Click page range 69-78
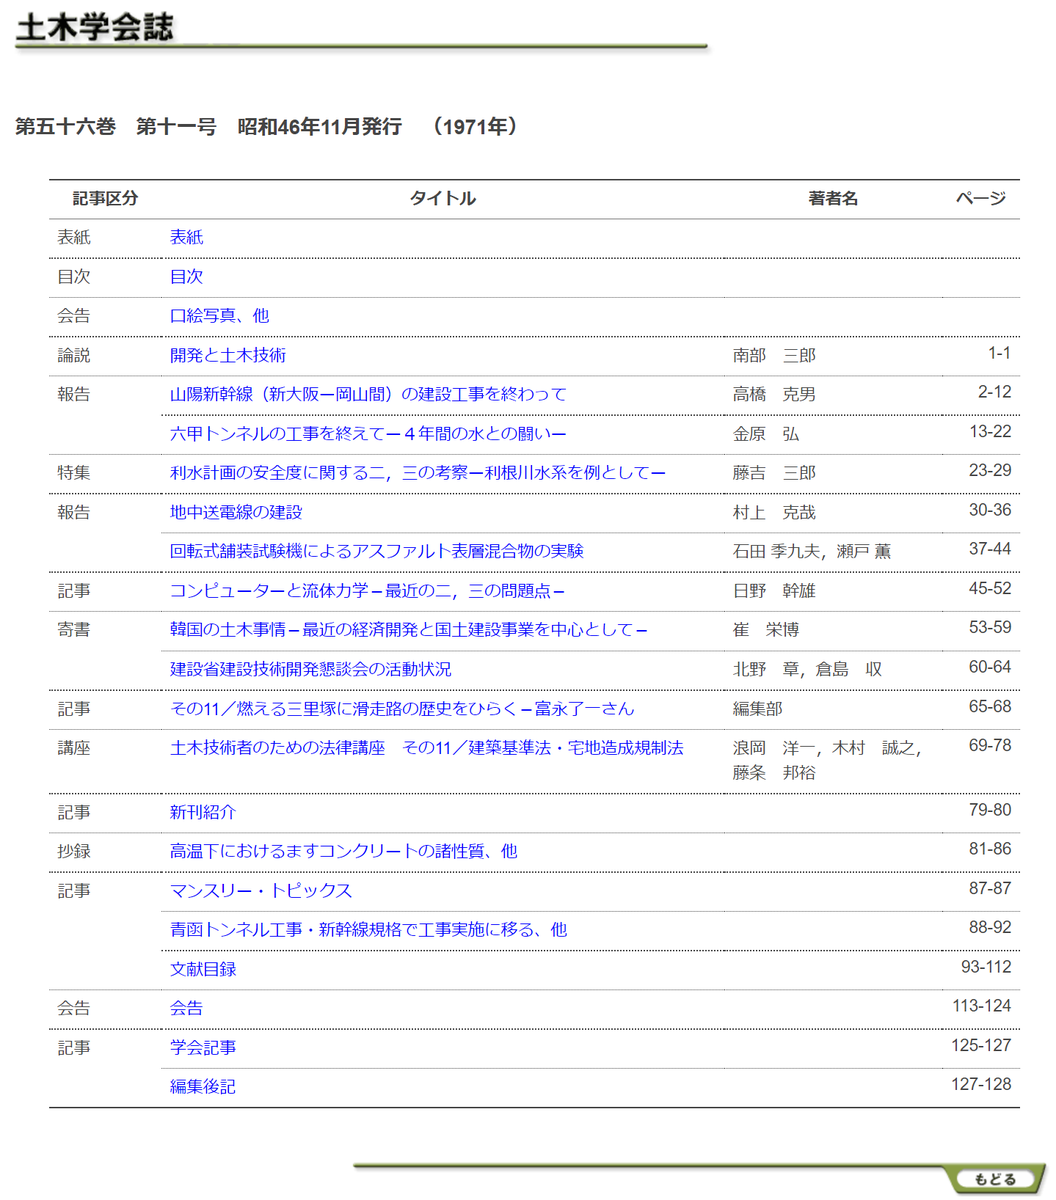The width and height of the screenshot is (1056, 1200). click(x=990, y=745)
